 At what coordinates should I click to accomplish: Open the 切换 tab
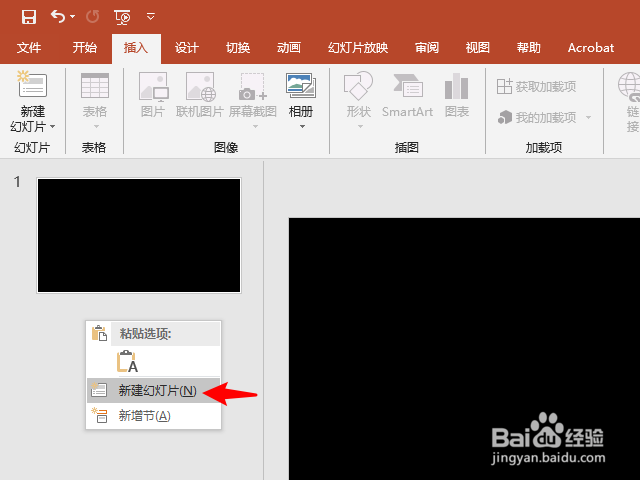[238, 48]
